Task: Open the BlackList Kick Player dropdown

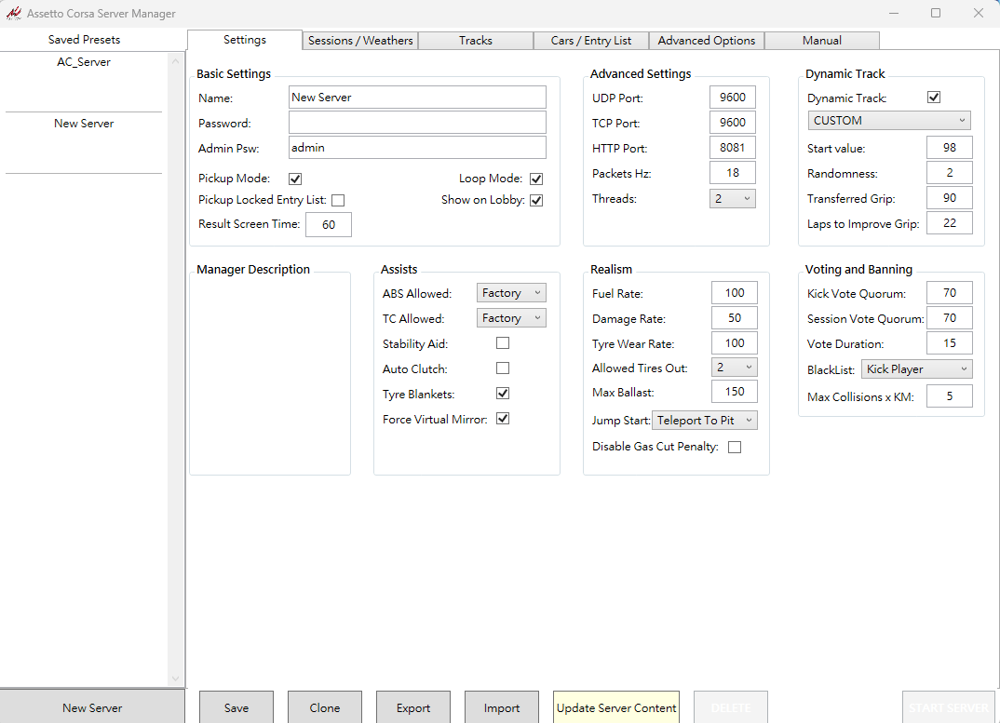Action: 916,369
